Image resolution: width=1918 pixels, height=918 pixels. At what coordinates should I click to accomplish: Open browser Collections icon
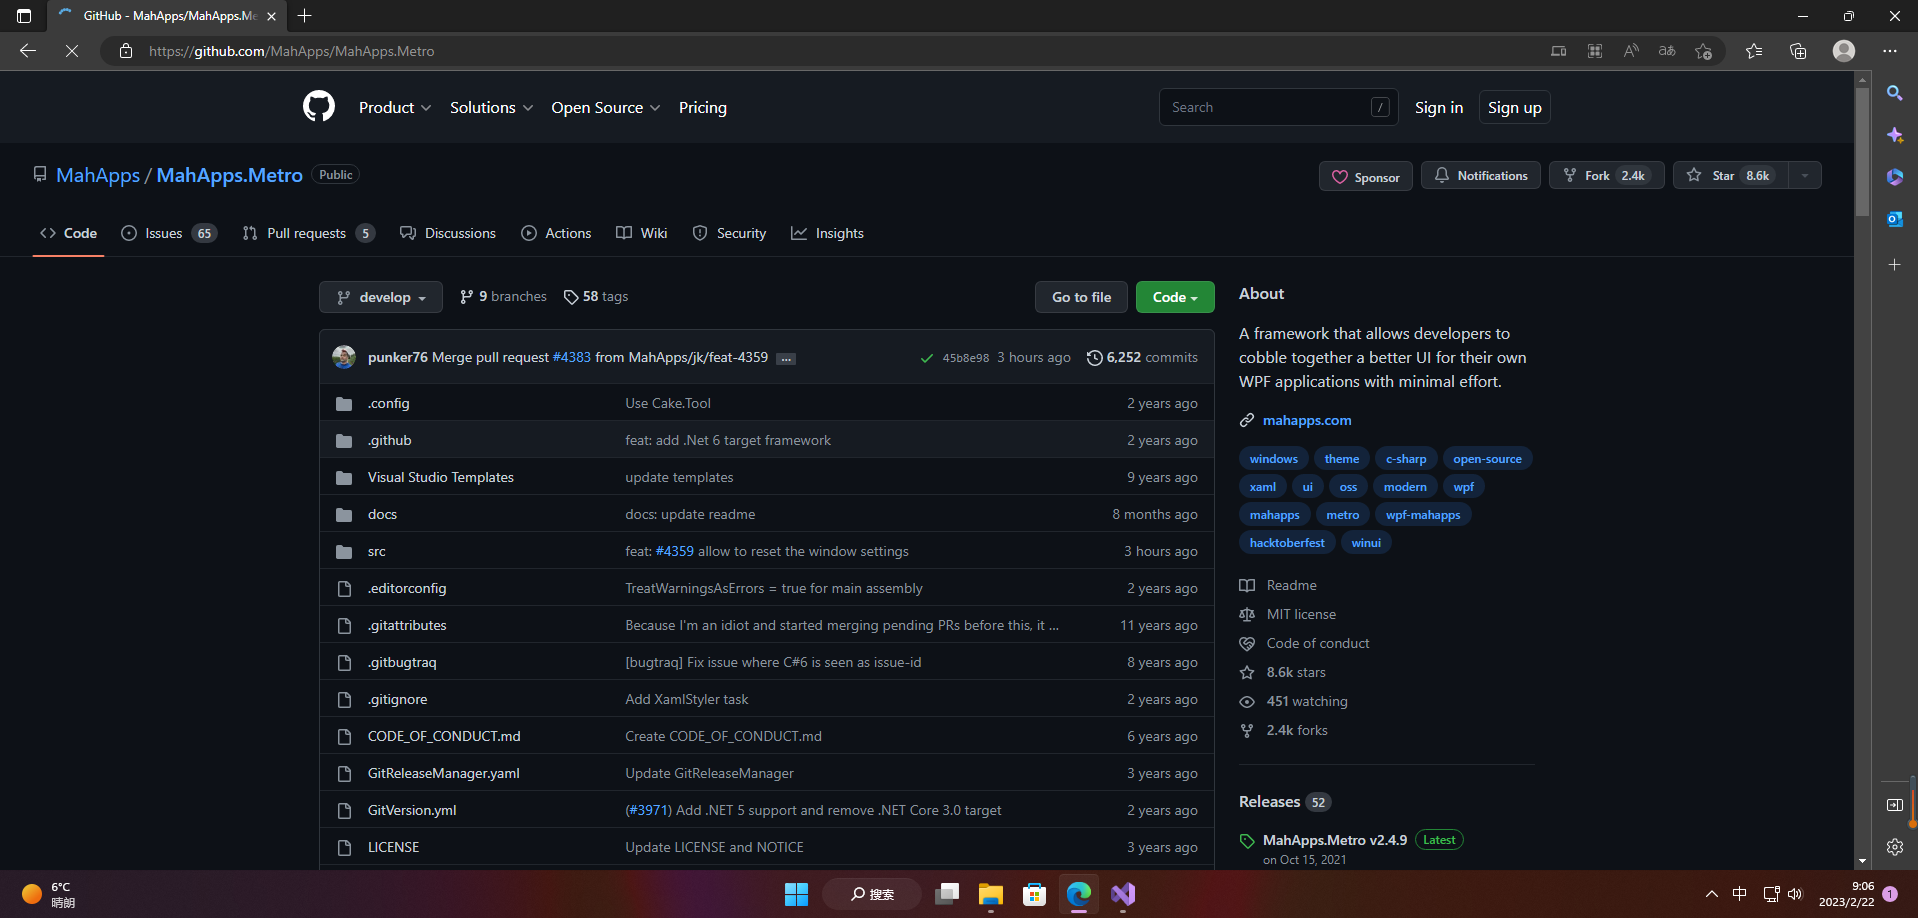pos(1798,51)
